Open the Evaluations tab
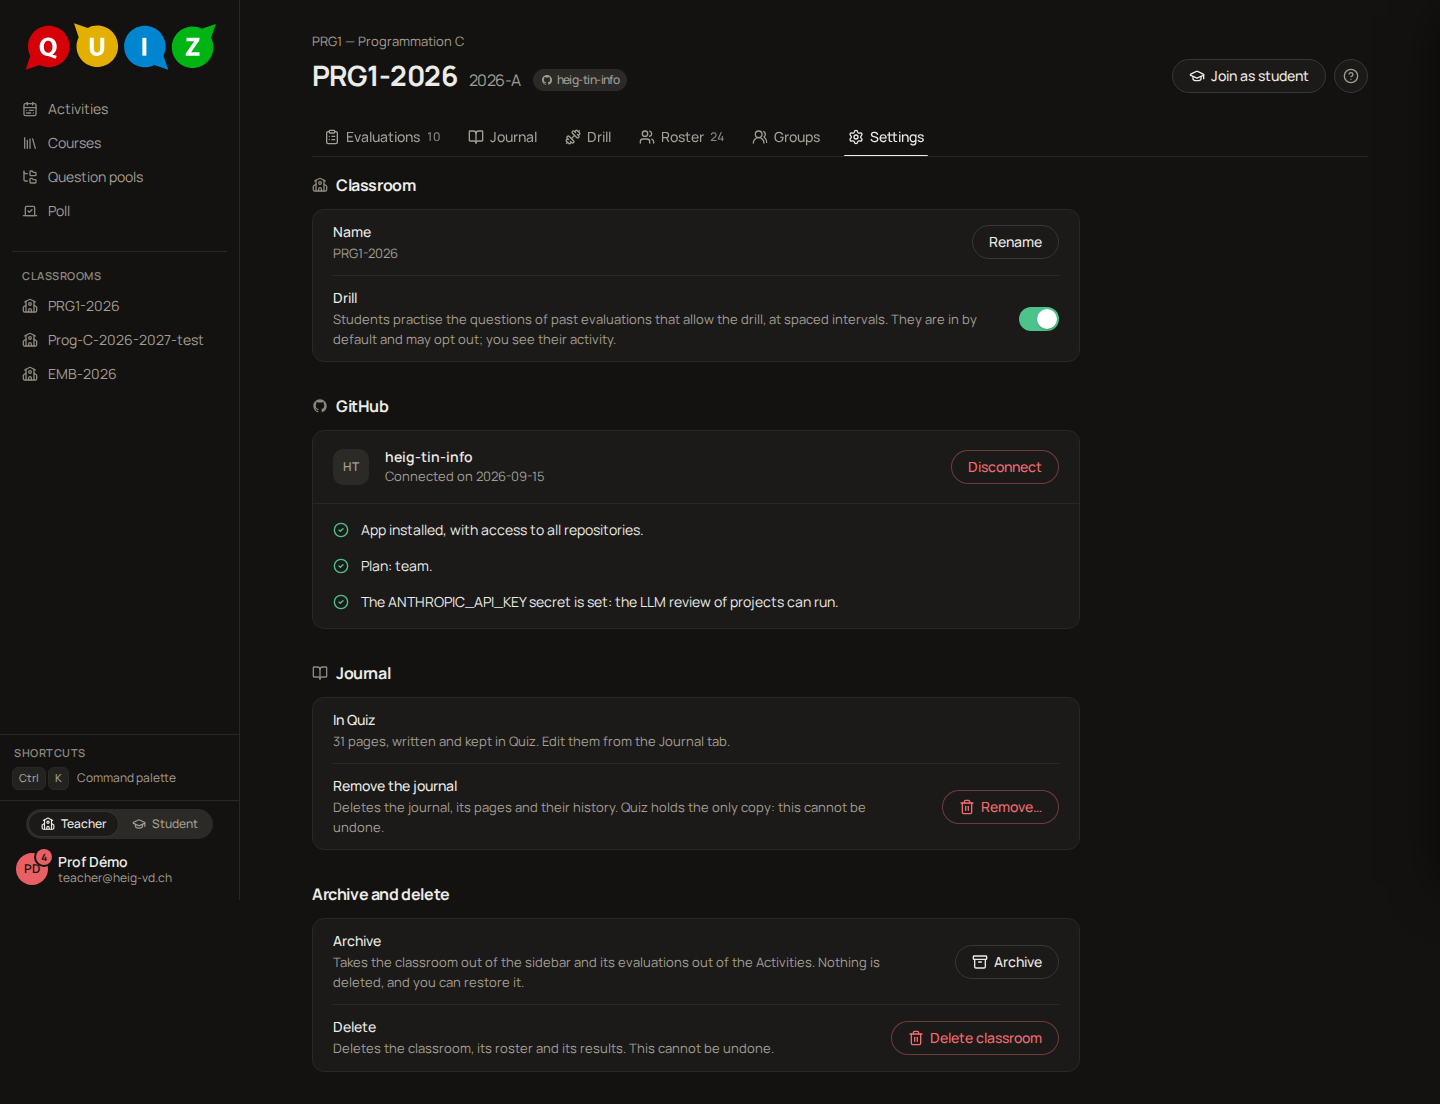This screenshot has width=1440, height=1104. (x=383, y=137)
